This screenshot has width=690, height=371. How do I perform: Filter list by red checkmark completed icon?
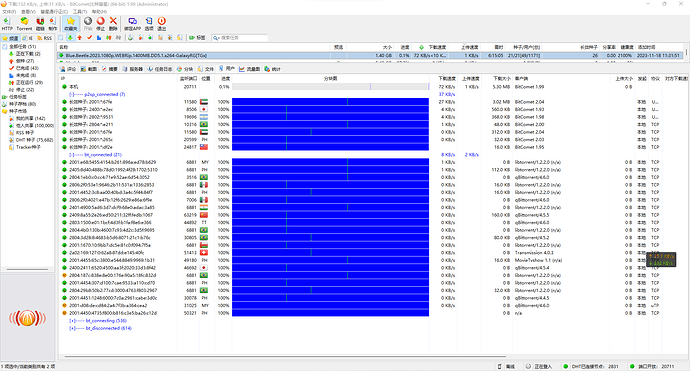89,38
